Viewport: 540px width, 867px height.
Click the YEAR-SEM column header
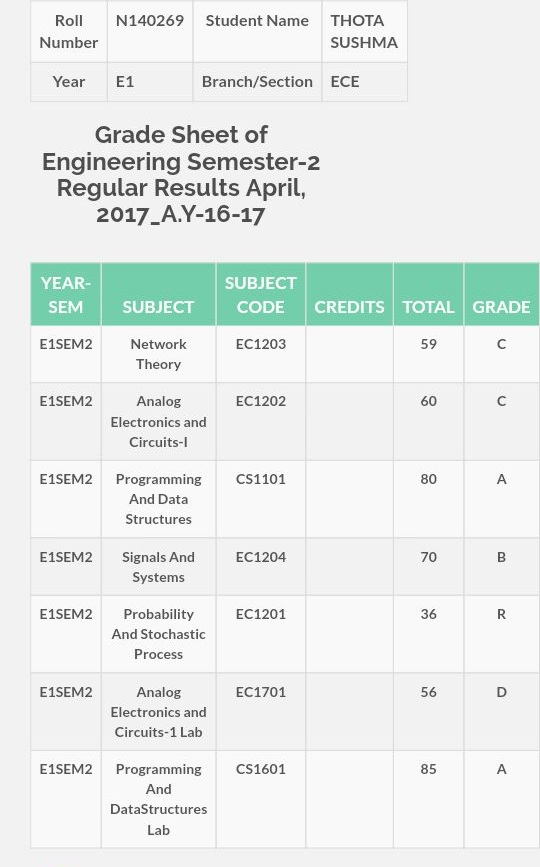point(66,294)
